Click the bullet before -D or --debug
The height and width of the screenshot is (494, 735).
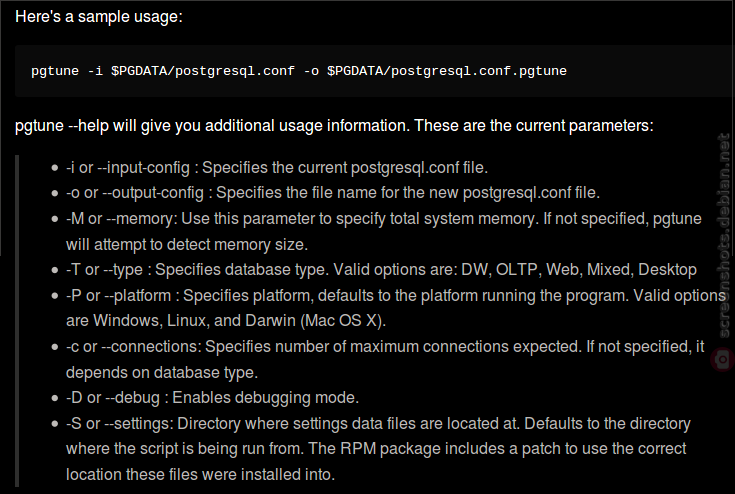click(55, 398)
